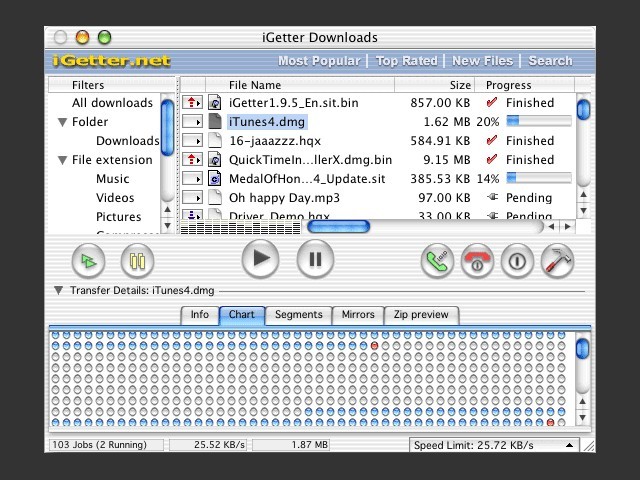
Task: Select All downloads filter
Action: pyautogui.click(x=112, y=103)
